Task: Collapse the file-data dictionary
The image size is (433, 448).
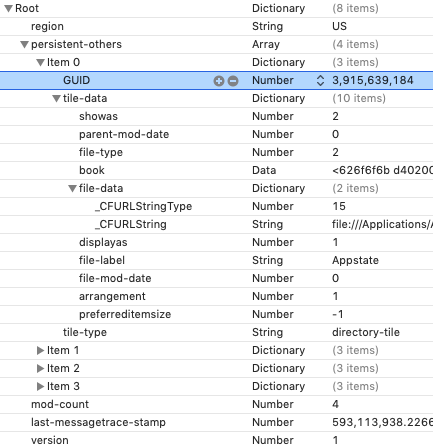Action: pyautogui.click(x=72, y=188)
